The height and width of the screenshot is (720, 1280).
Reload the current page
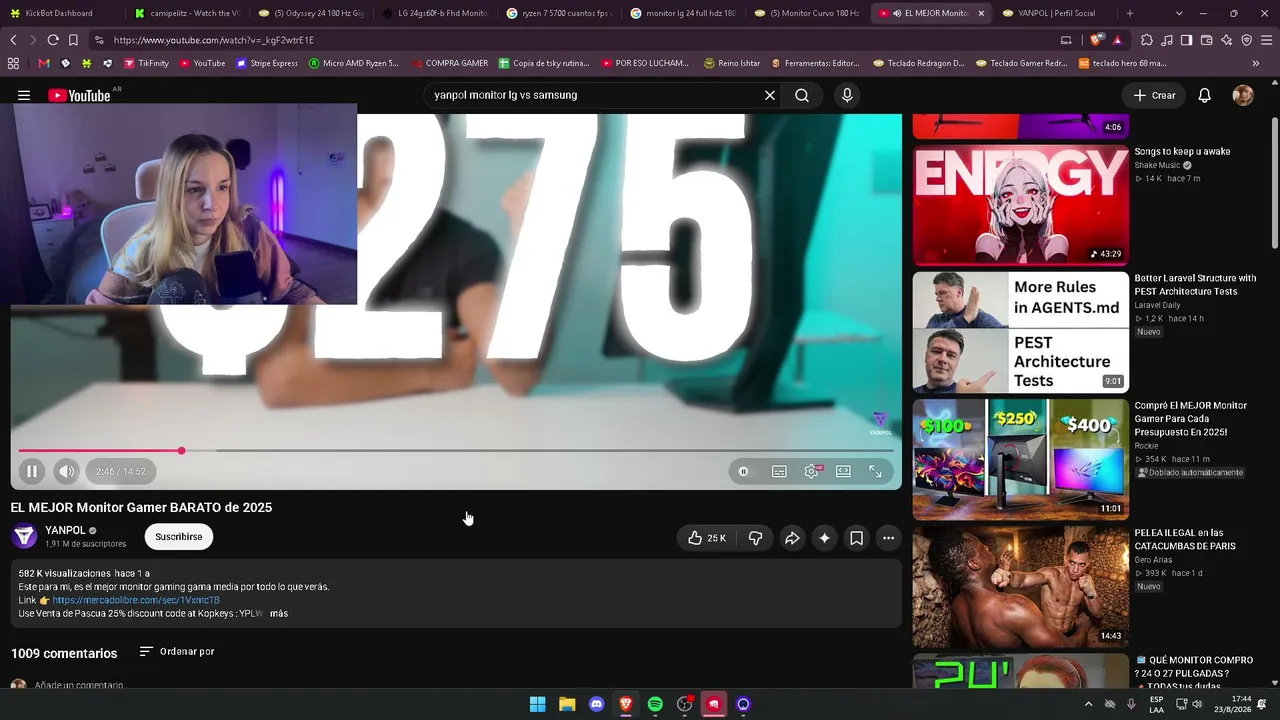53,40
